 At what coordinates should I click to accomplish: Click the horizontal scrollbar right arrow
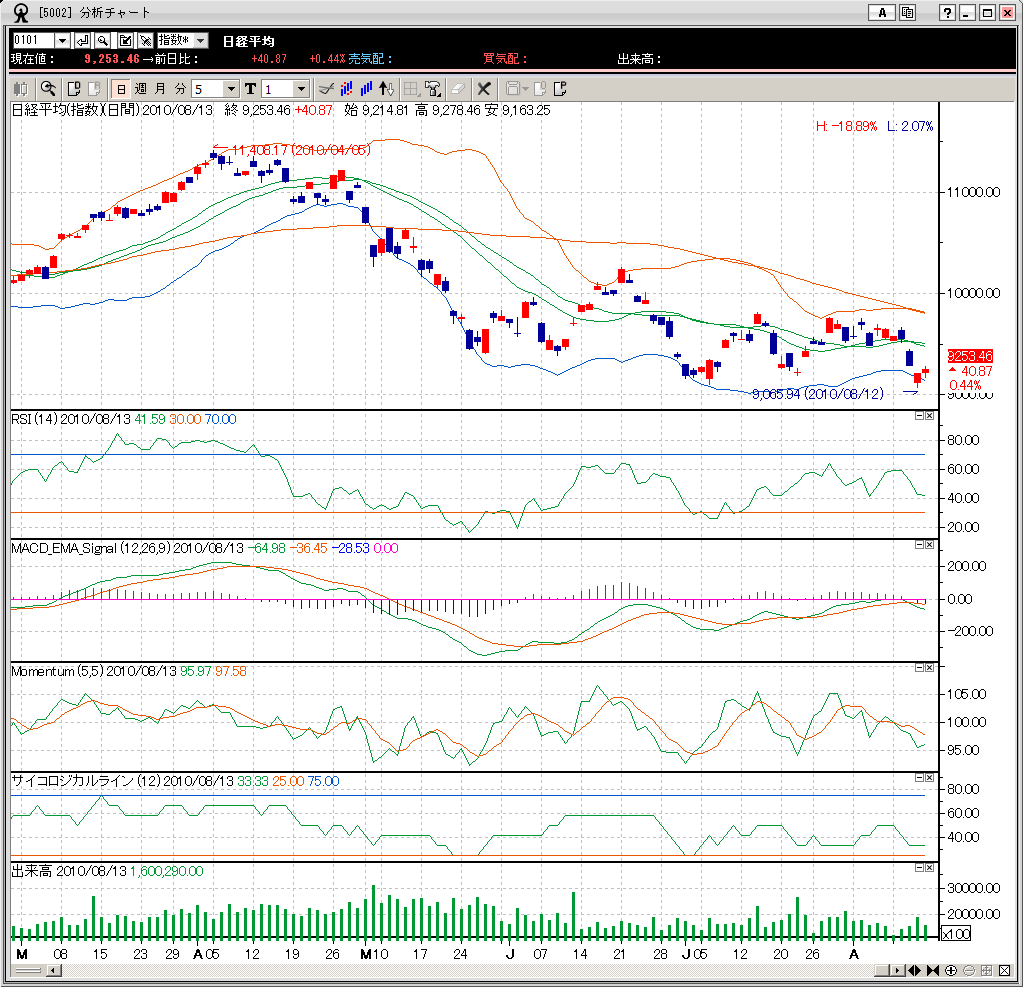pyautogui.click(x=897, y=970)
